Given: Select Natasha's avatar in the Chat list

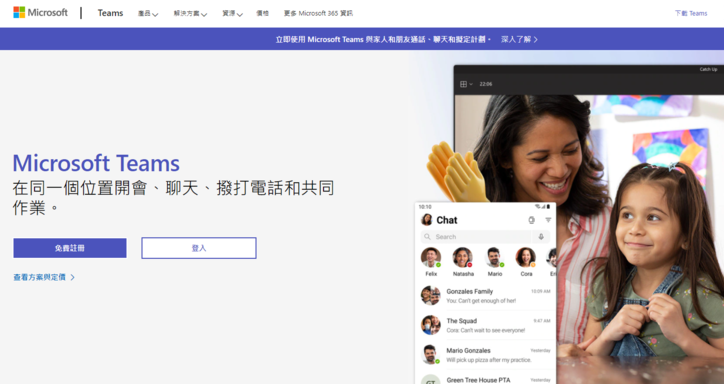Looking at the screenshot, I should click(x=462, y=257).
